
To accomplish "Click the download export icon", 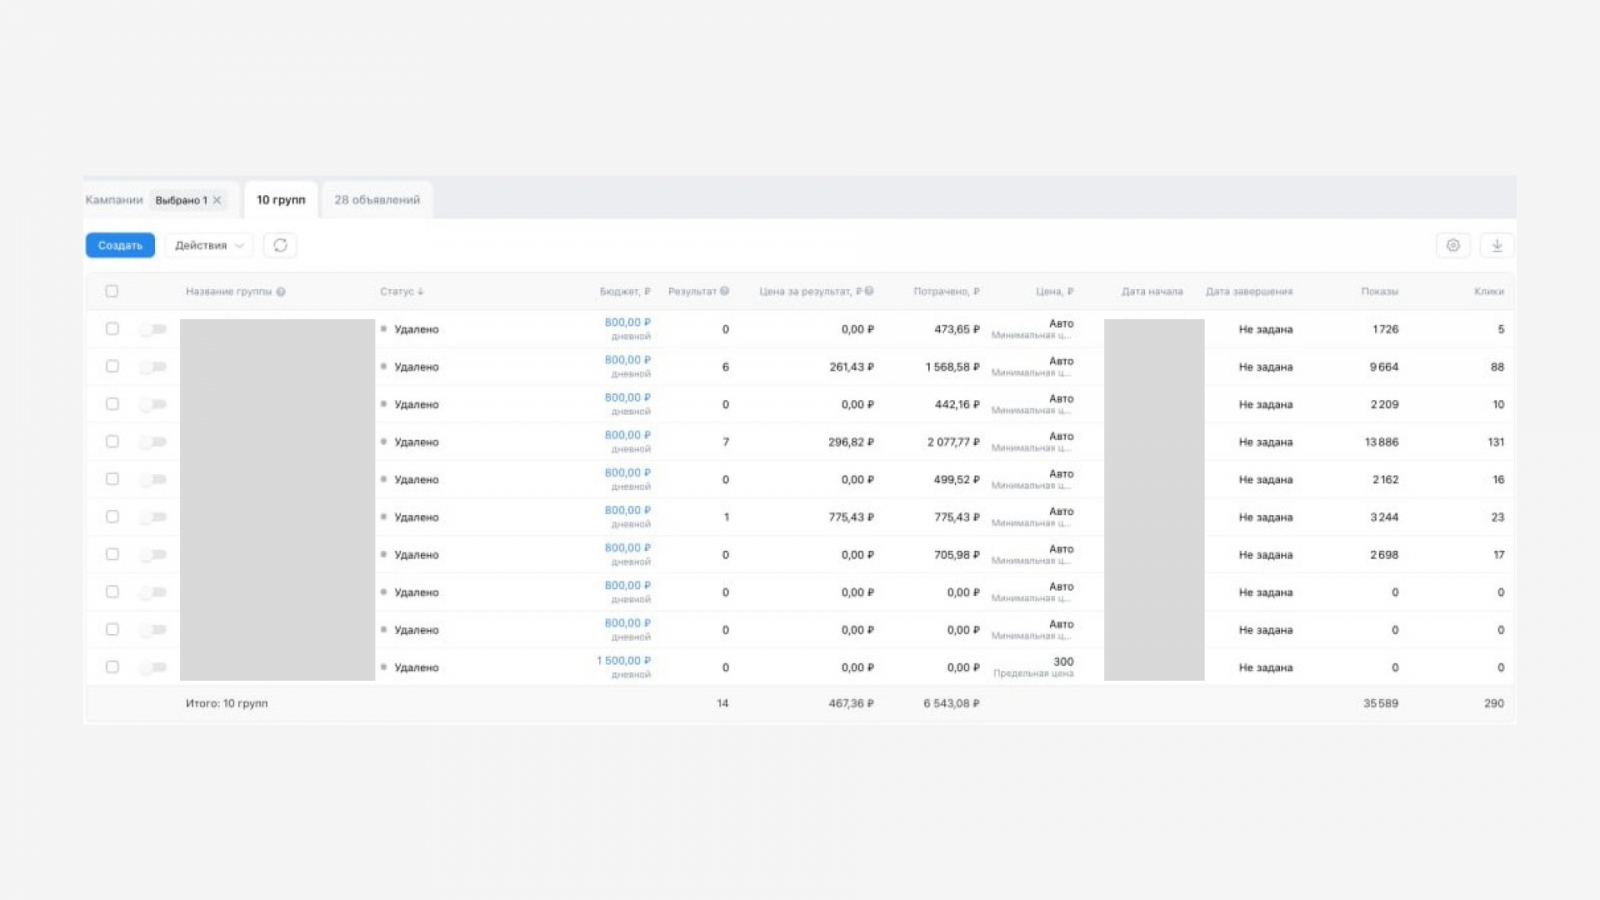I will click(x=1497, y=245).
